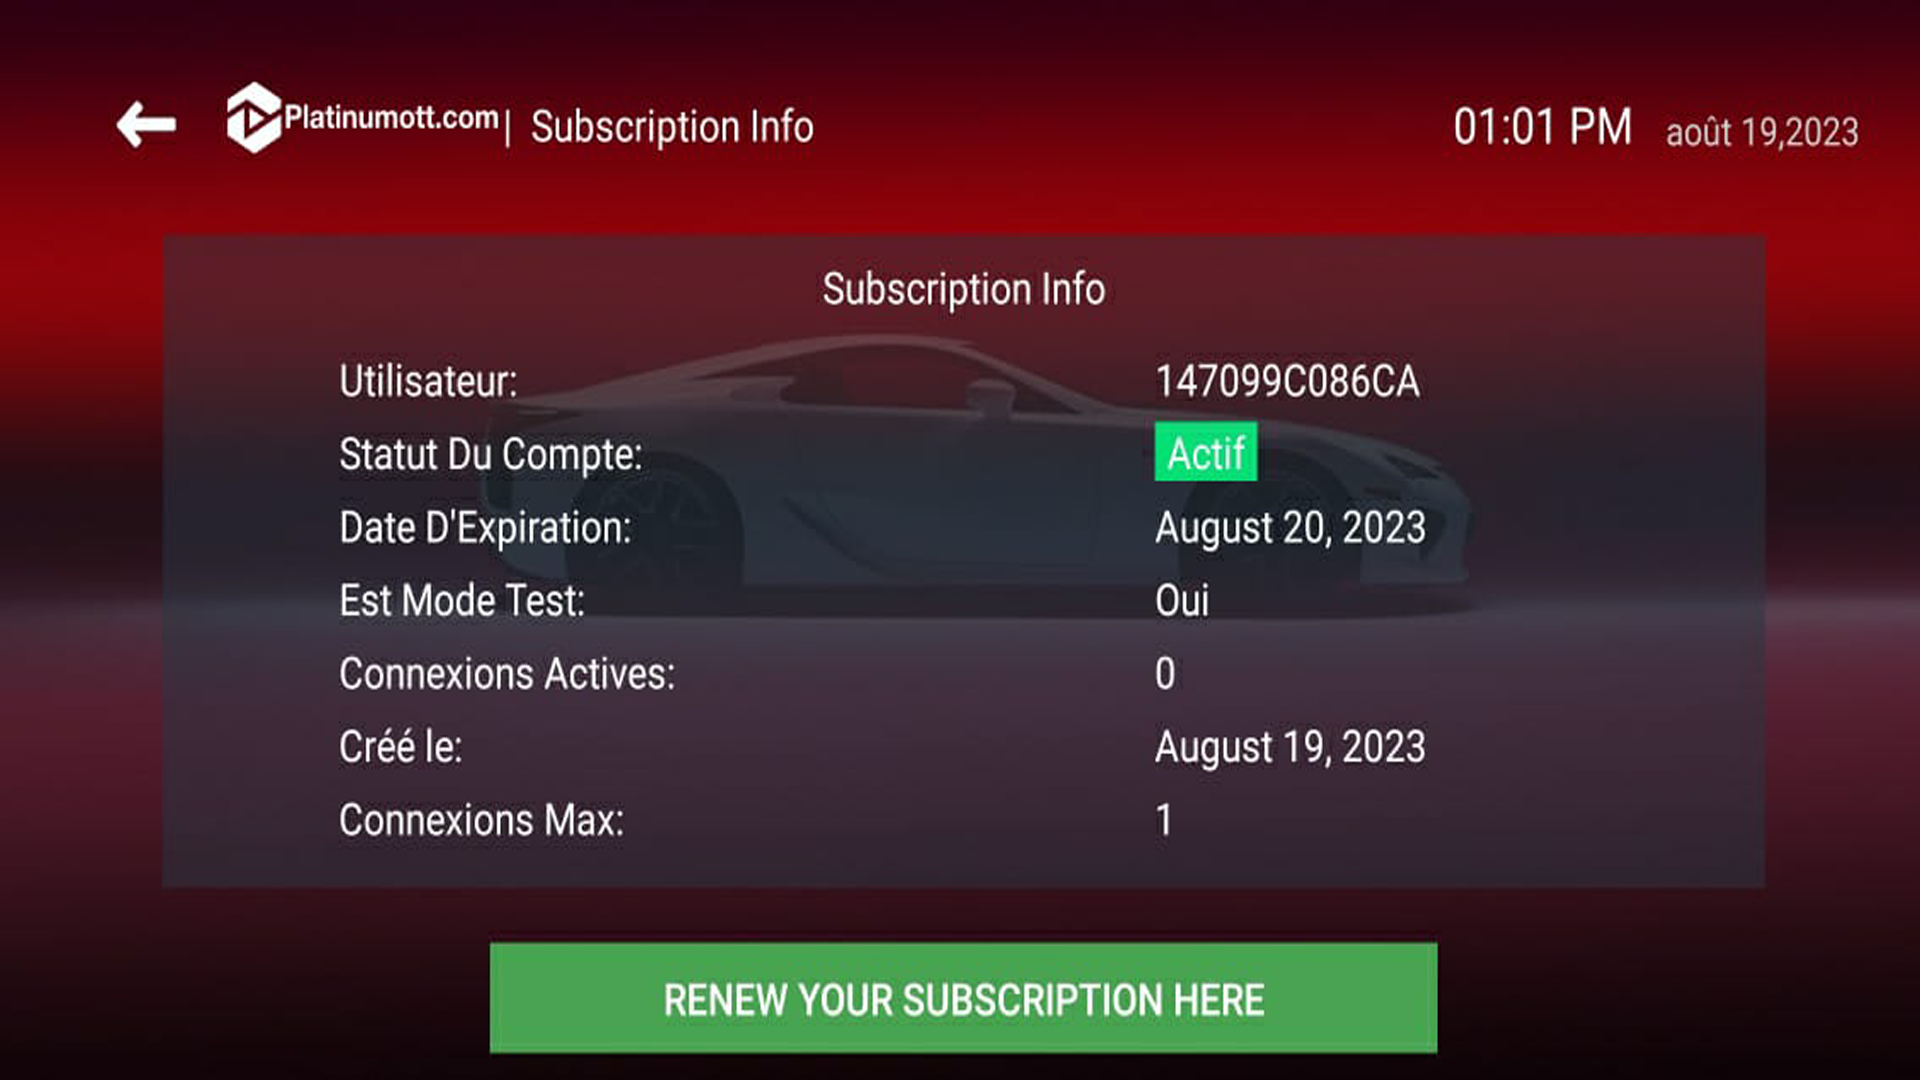Click the Statut Du Compte label

click(x=491, y=455)
